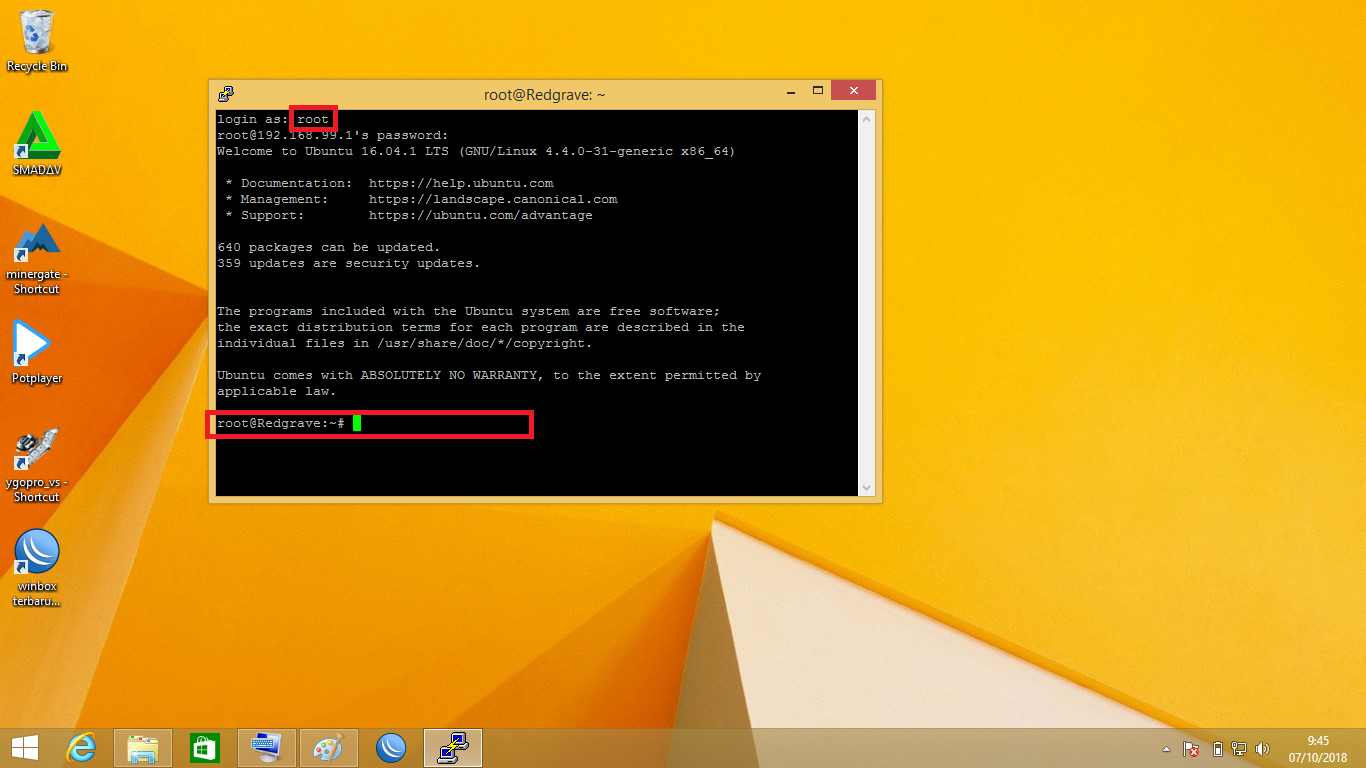The image size is (1366, 768).
Task: Click the https://help.ubuntu.com link
Action: (462, 183)
